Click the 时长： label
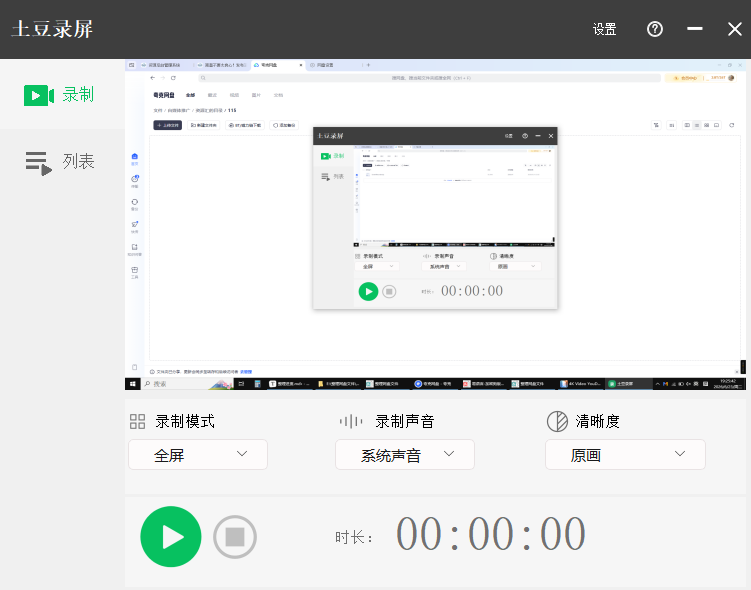Image resolution: width=751 pixels, height=590 pixels. pyautogui.click(x=353, y=537)
